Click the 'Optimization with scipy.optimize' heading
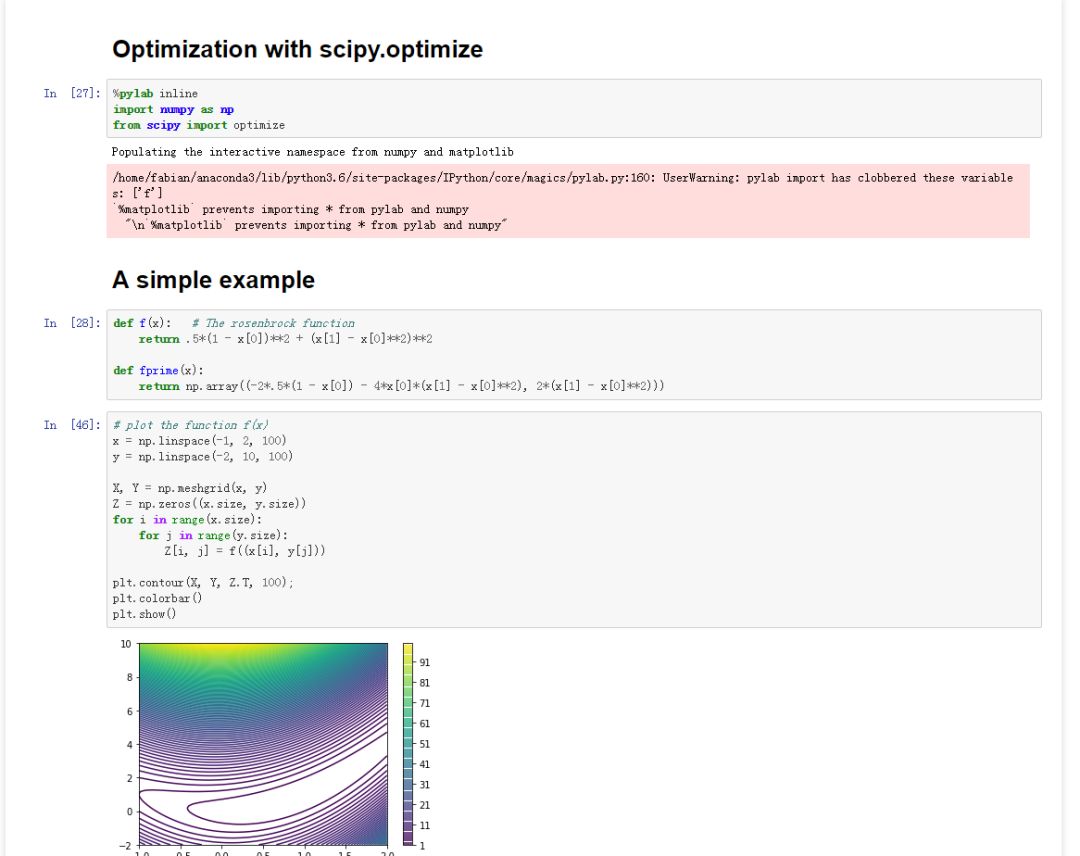The height and width of the screenshot is (856, 1080). tap(297, 50)
